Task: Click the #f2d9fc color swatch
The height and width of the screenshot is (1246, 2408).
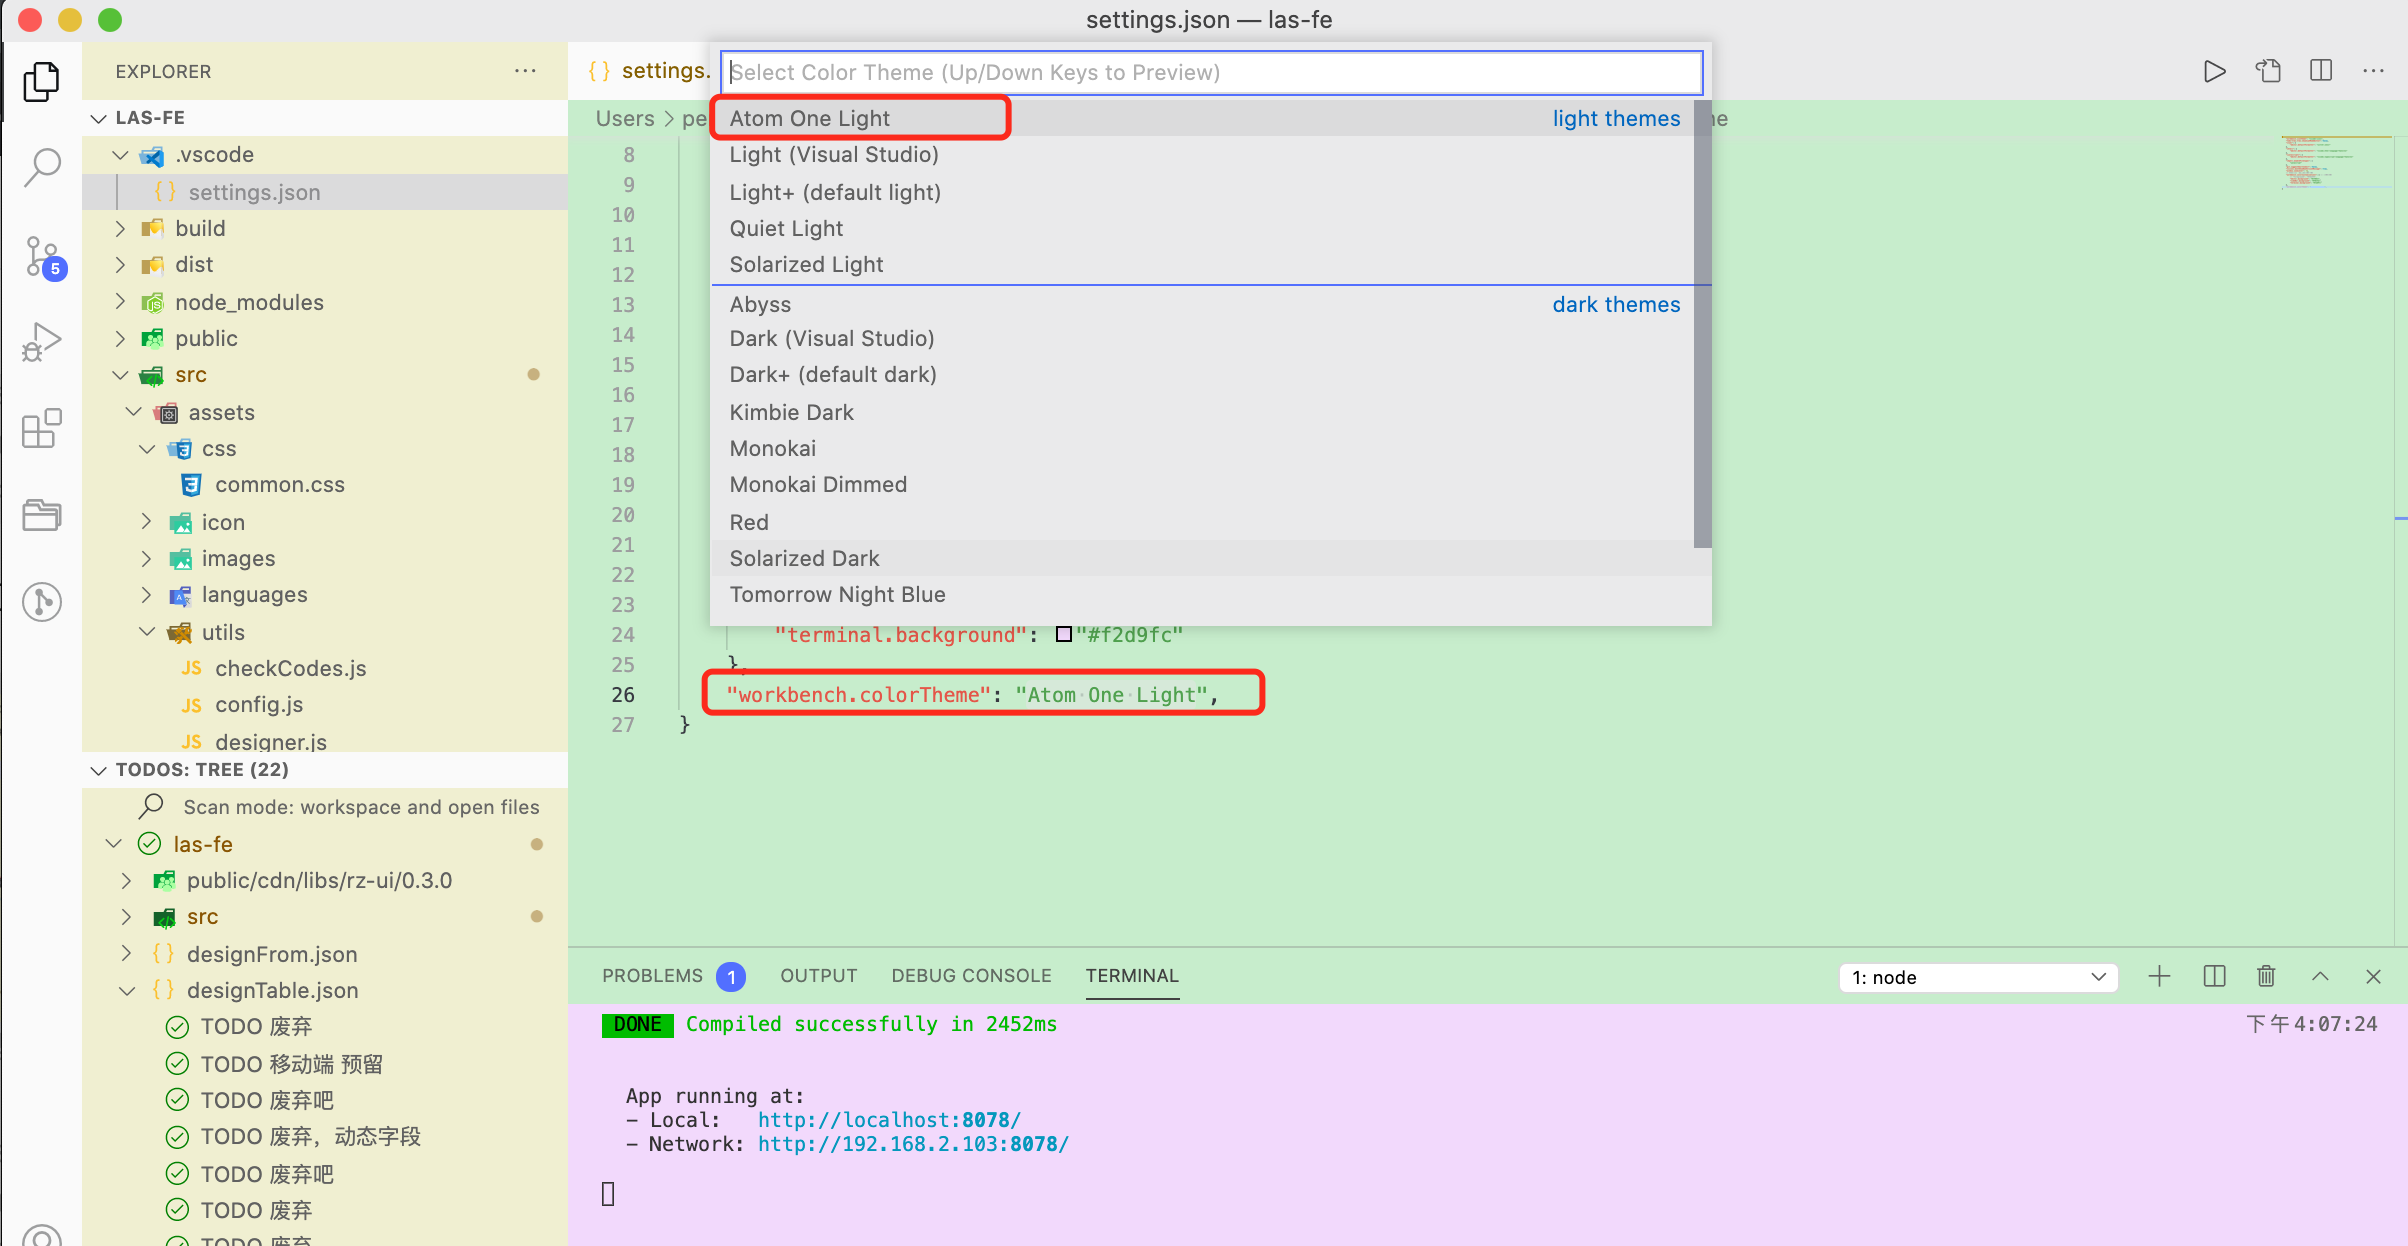Action: tap(1064, 635)
